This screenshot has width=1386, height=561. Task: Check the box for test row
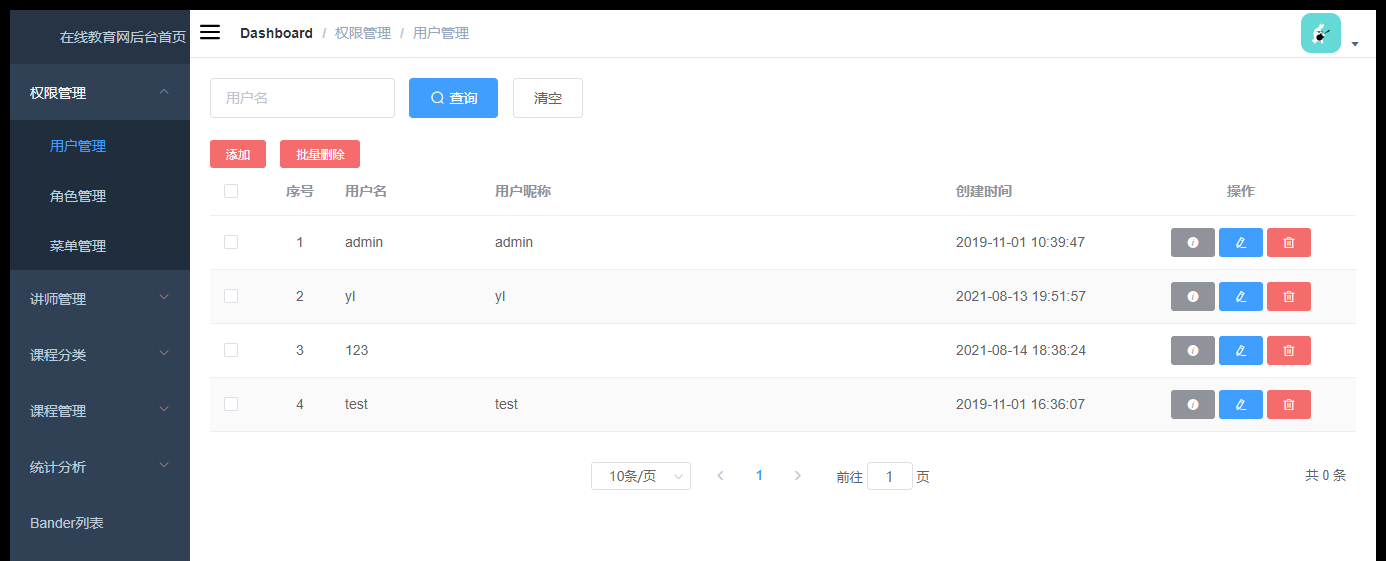[231, 404]
